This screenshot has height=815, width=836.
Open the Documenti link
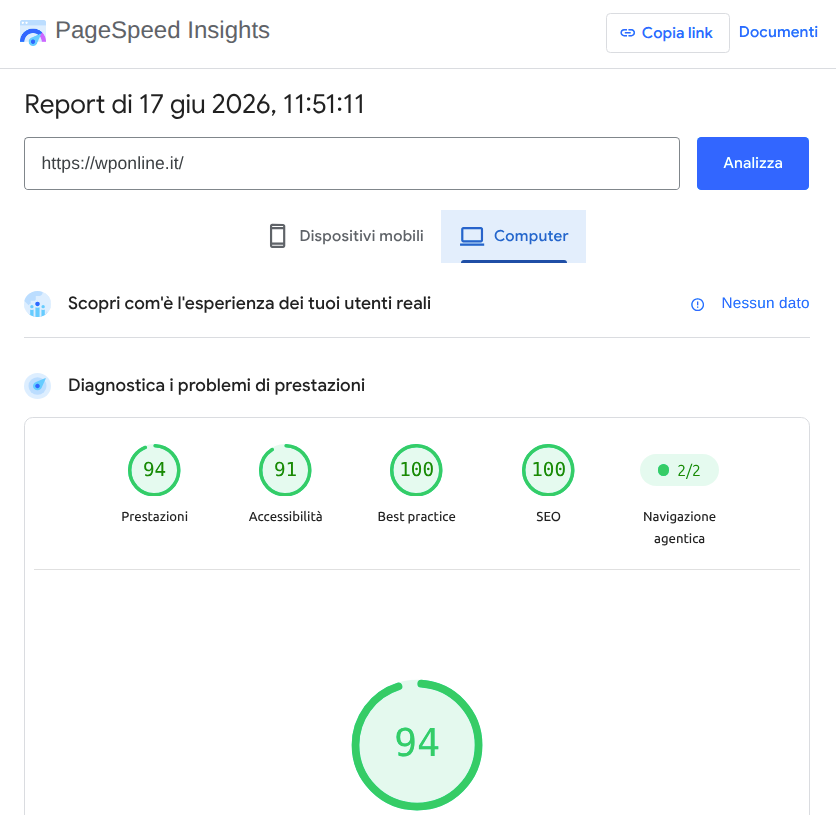tap(778, 32)
